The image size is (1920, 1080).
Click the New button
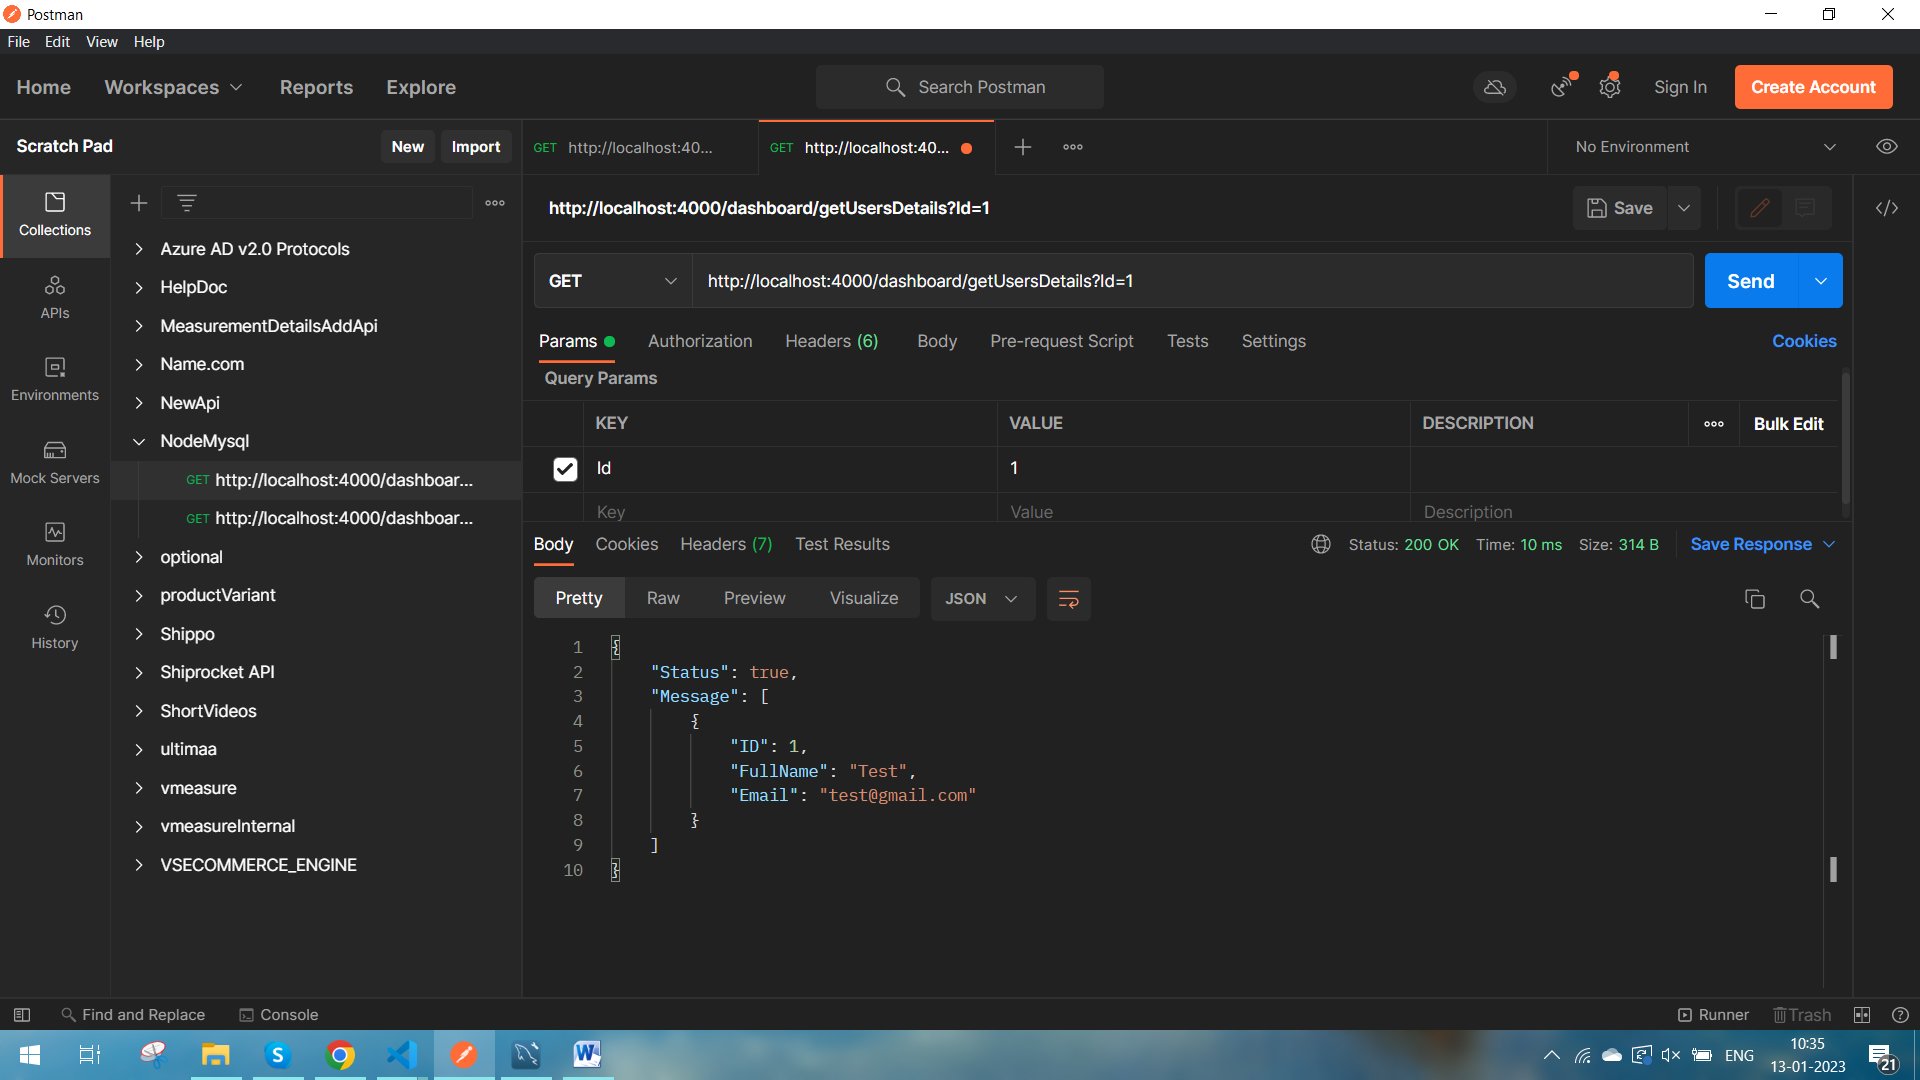[x=408, y=147]
